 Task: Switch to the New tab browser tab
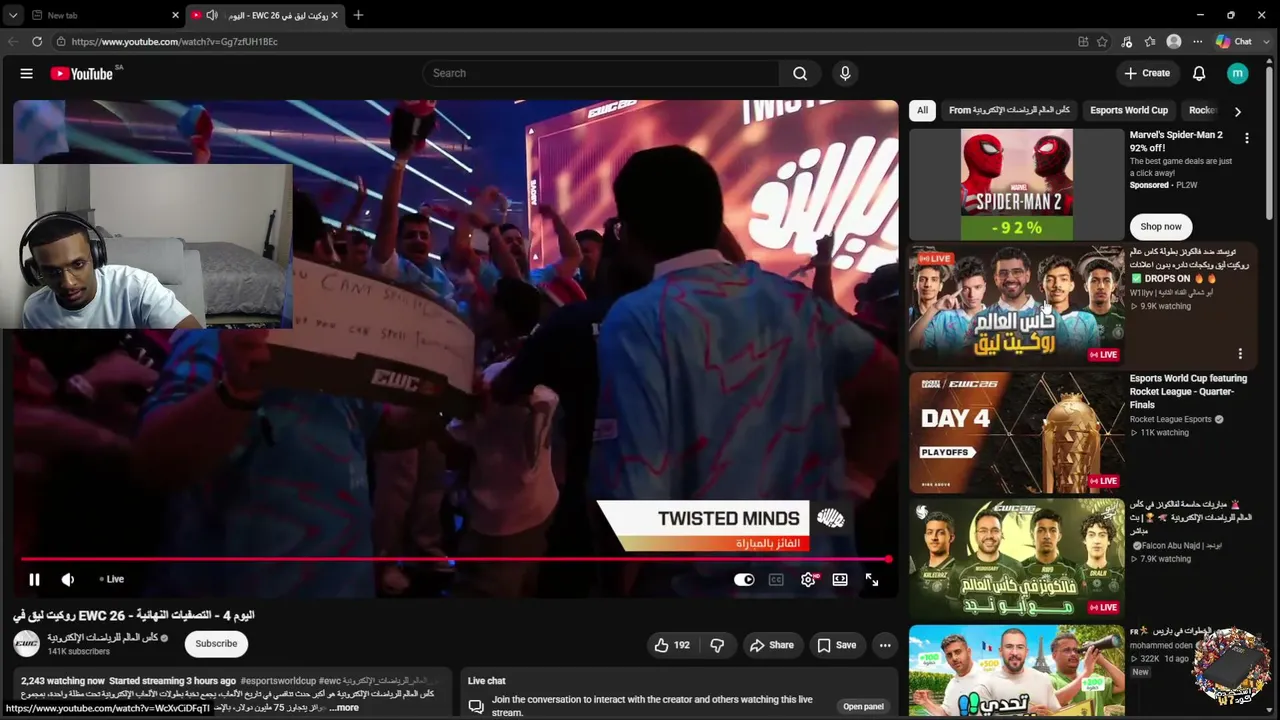[x=103, y=15]
